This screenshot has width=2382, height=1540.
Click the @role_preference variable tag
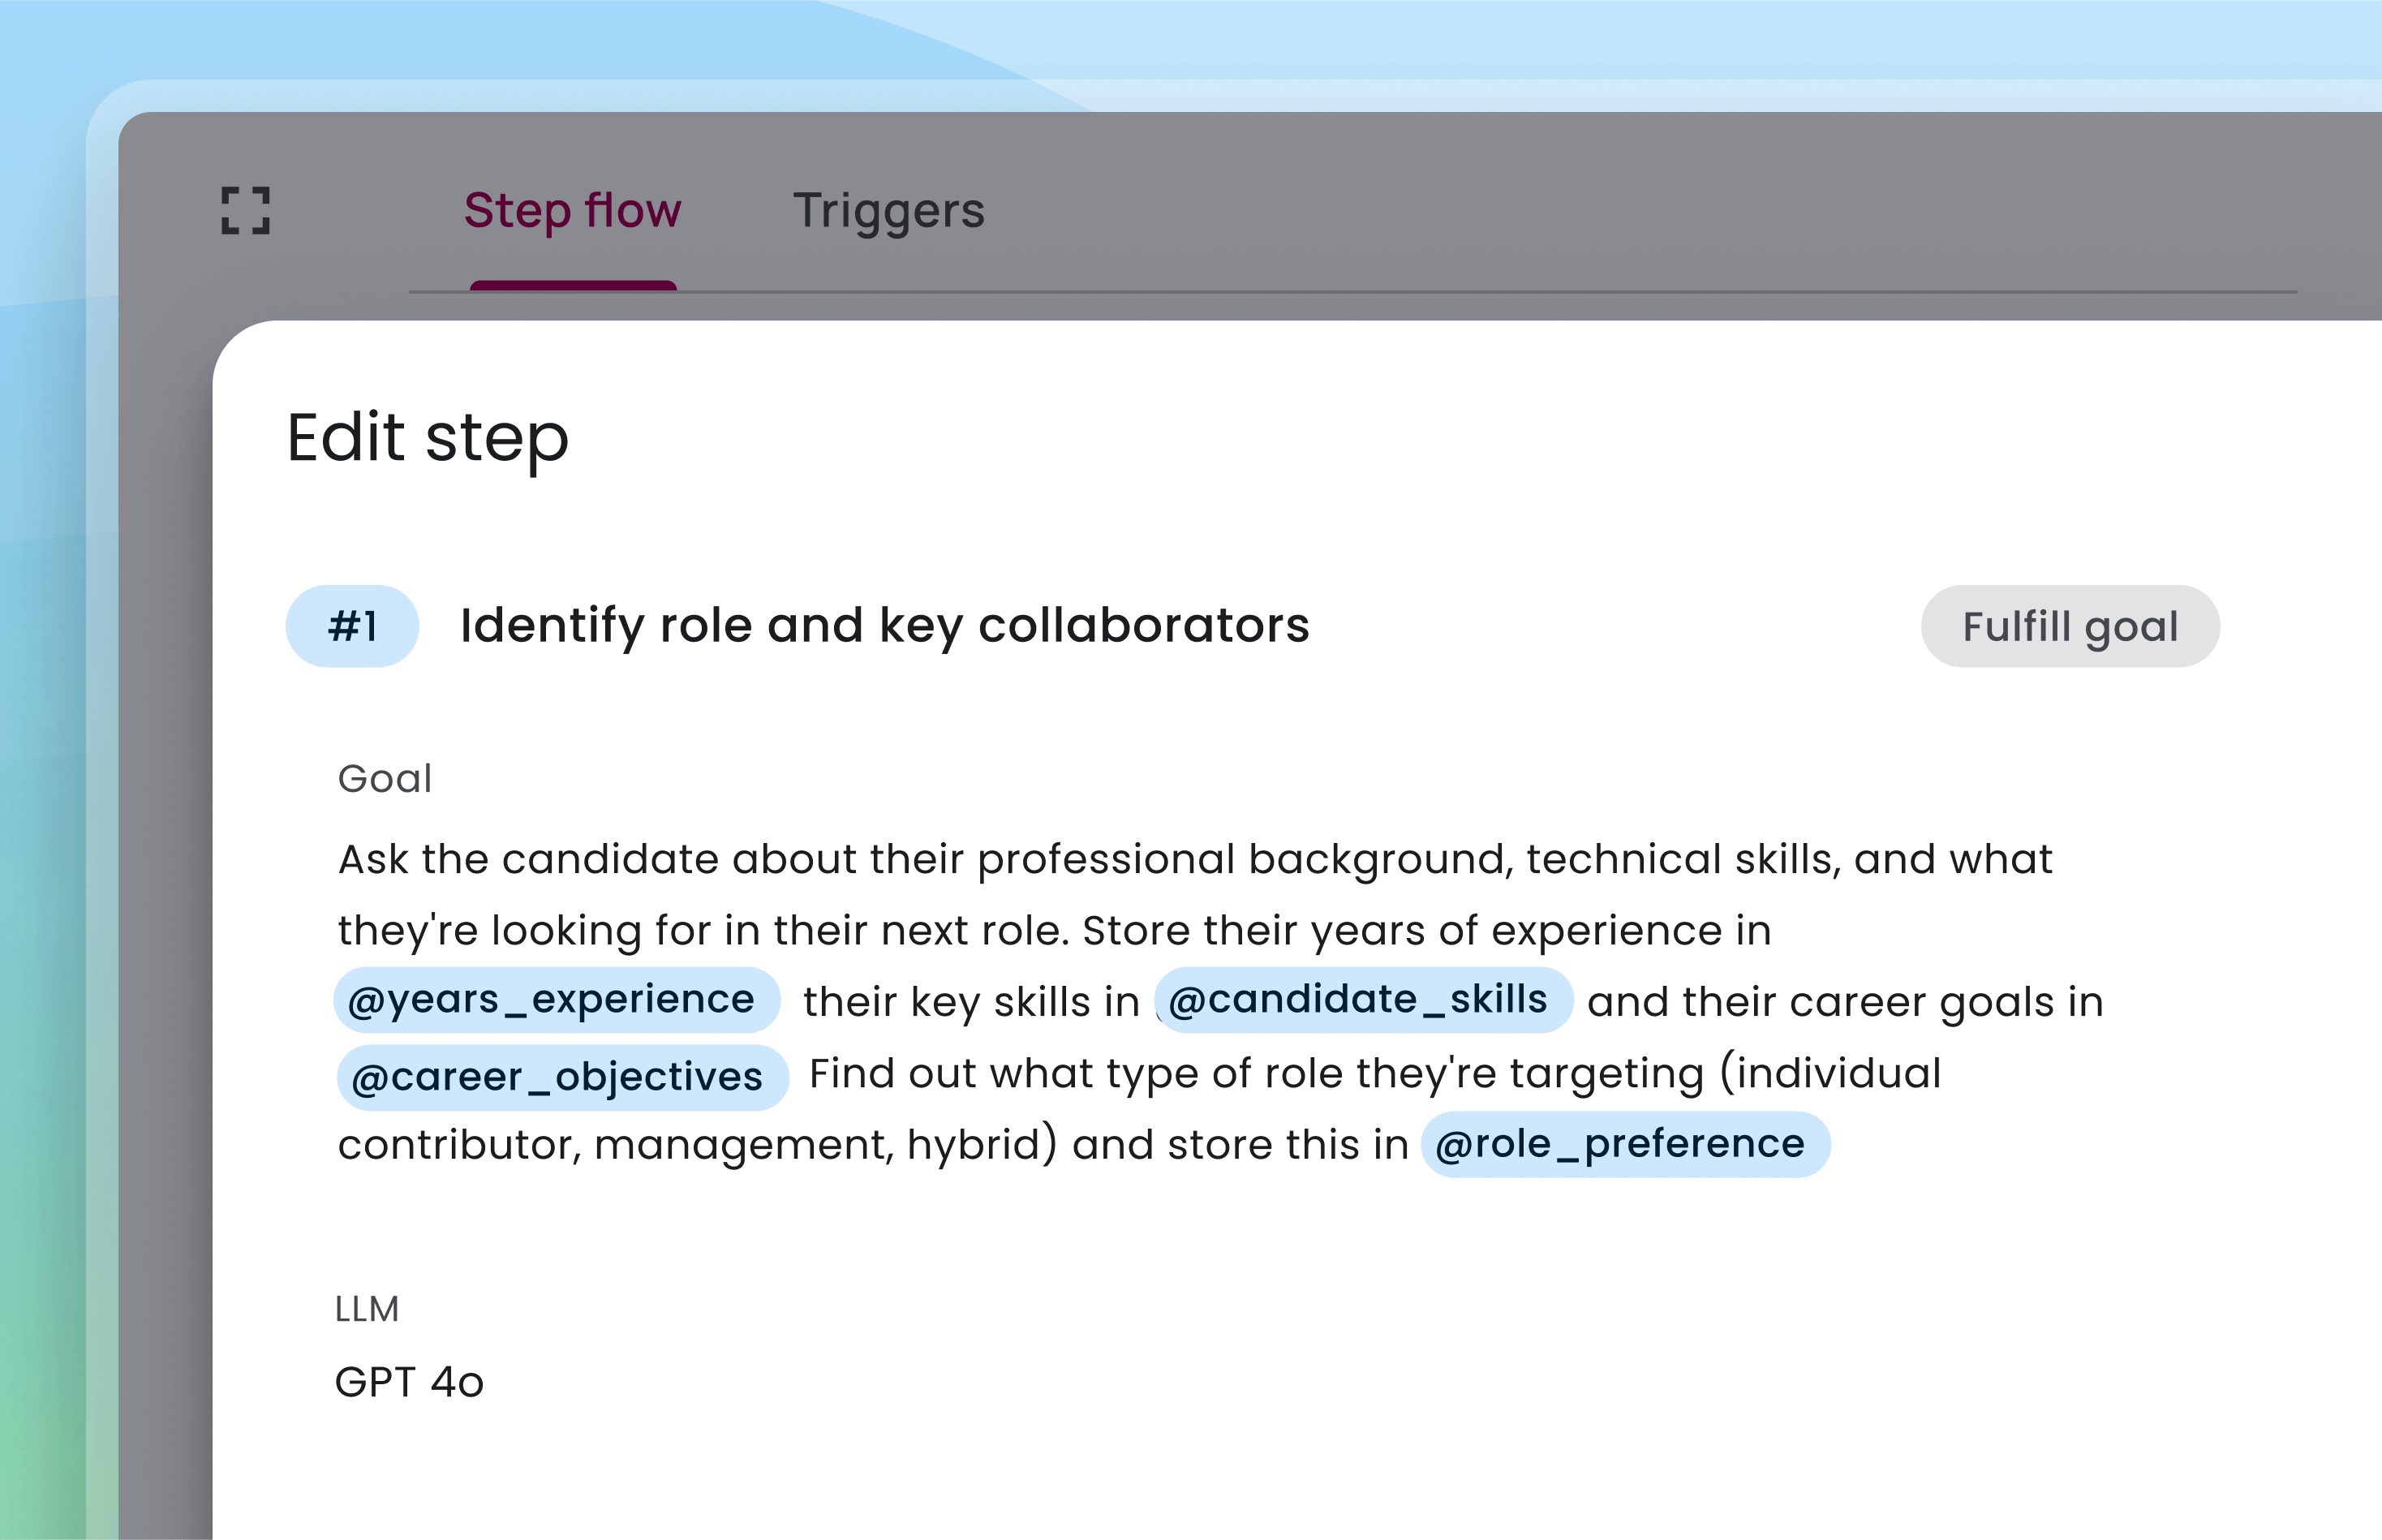[1624, 1143]
